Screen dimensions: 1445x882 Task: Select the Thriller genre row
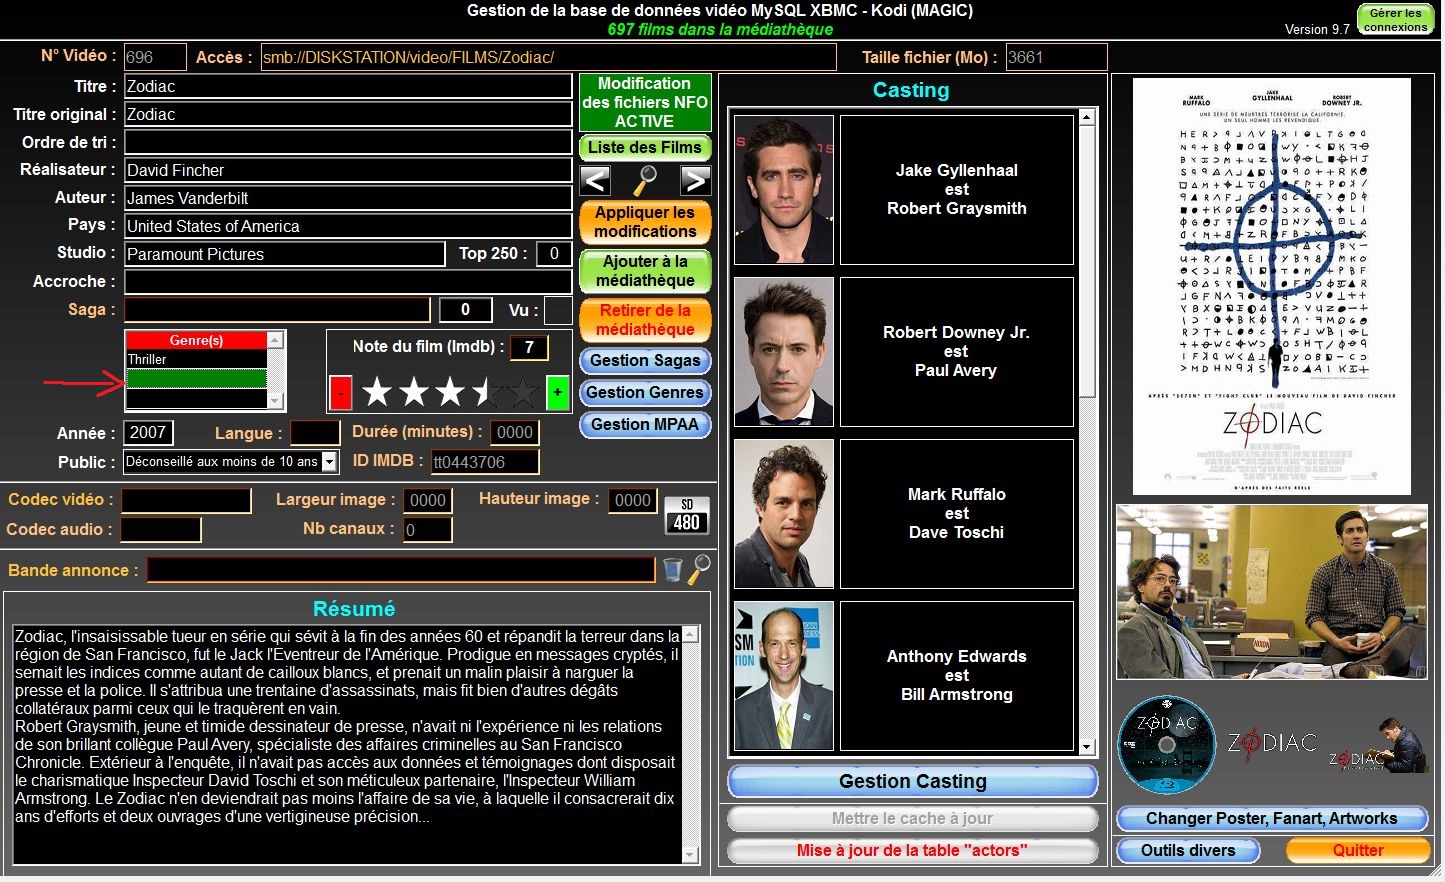click(196, 359)
